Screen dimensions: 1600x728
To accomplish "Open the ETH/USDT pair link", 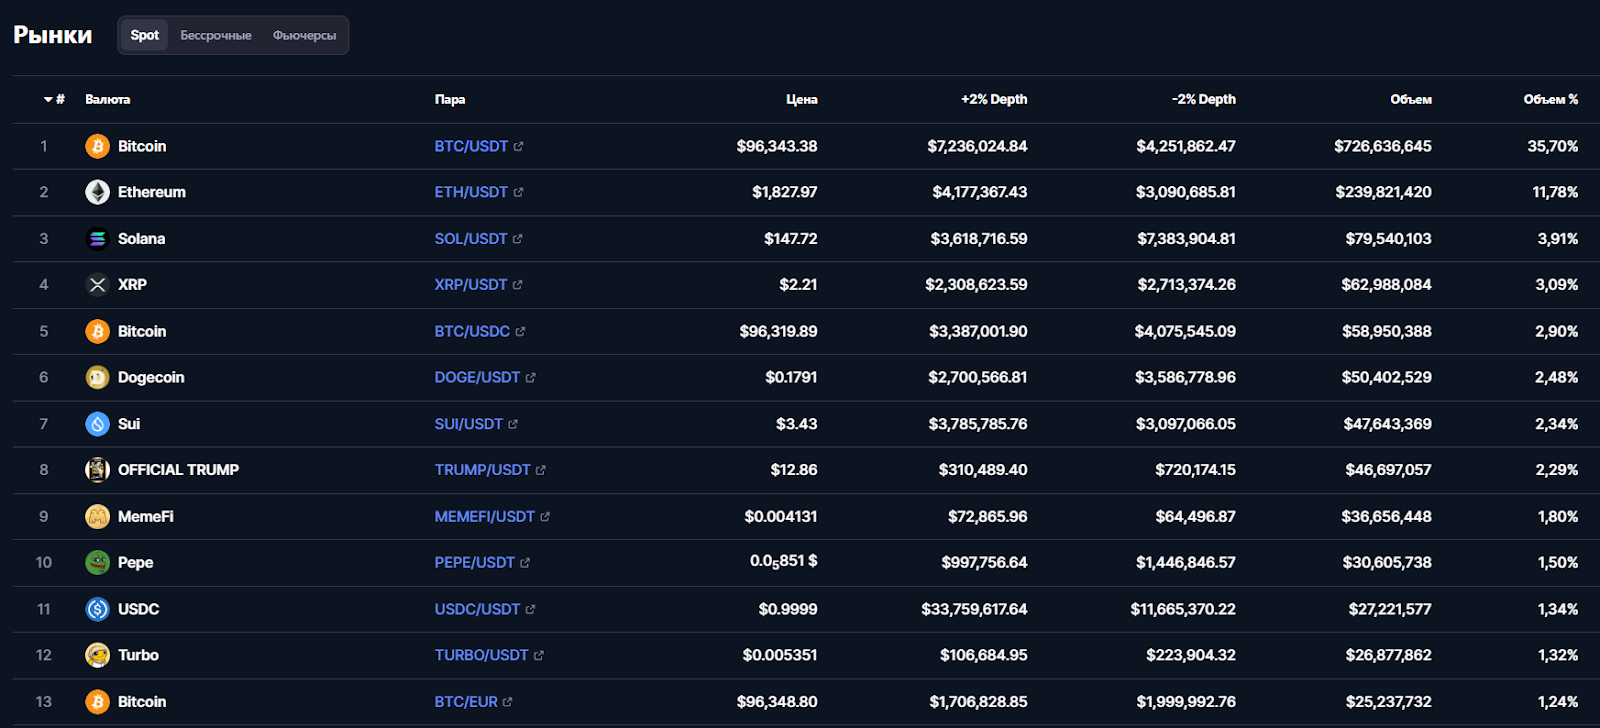I will click(471, 192).
